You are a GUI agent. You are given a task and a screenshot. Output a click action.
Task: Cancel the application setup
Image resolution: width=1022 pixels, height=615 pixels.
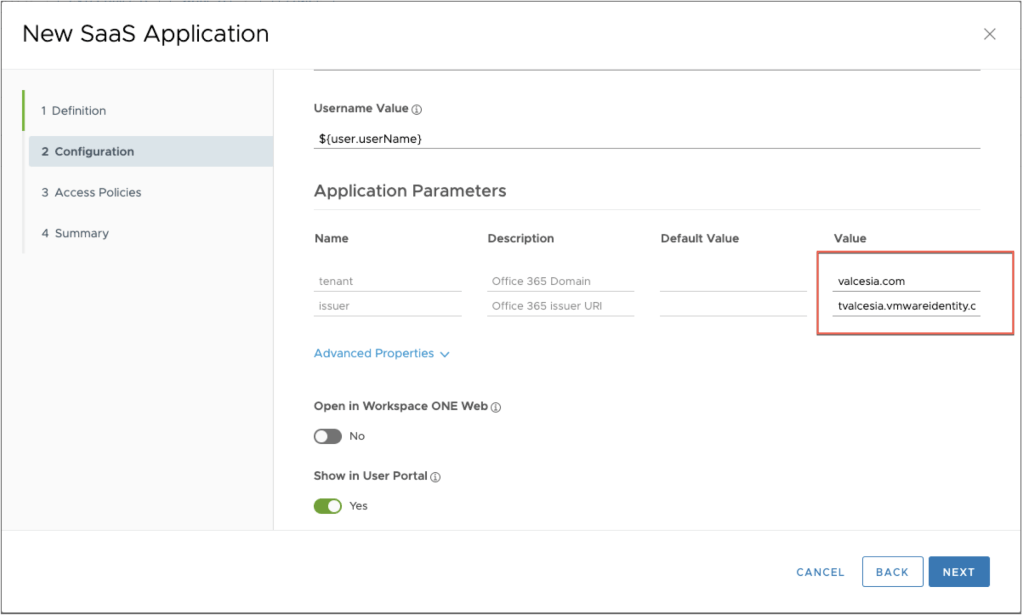[x=820, y=572]
